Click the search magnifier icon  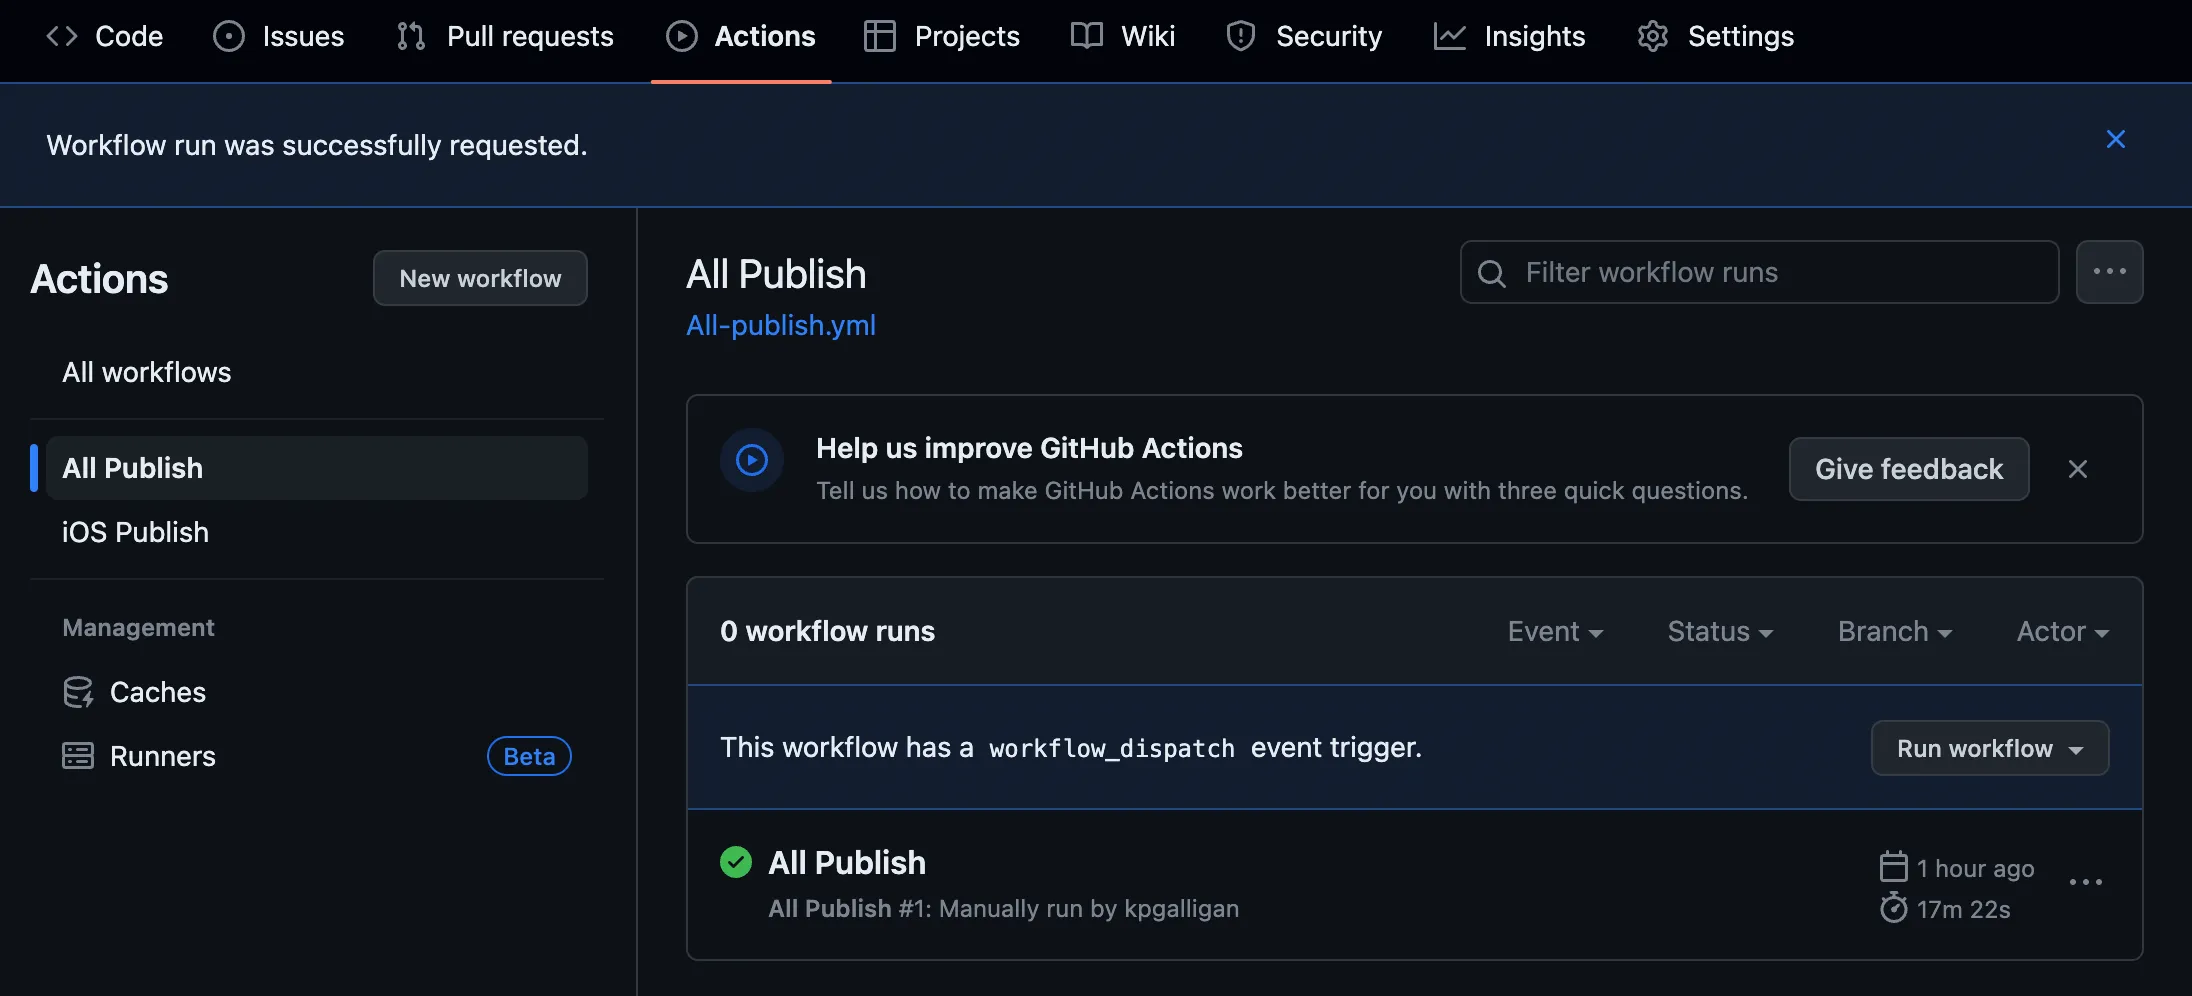pyautogui.click(x=1492, y=273)
